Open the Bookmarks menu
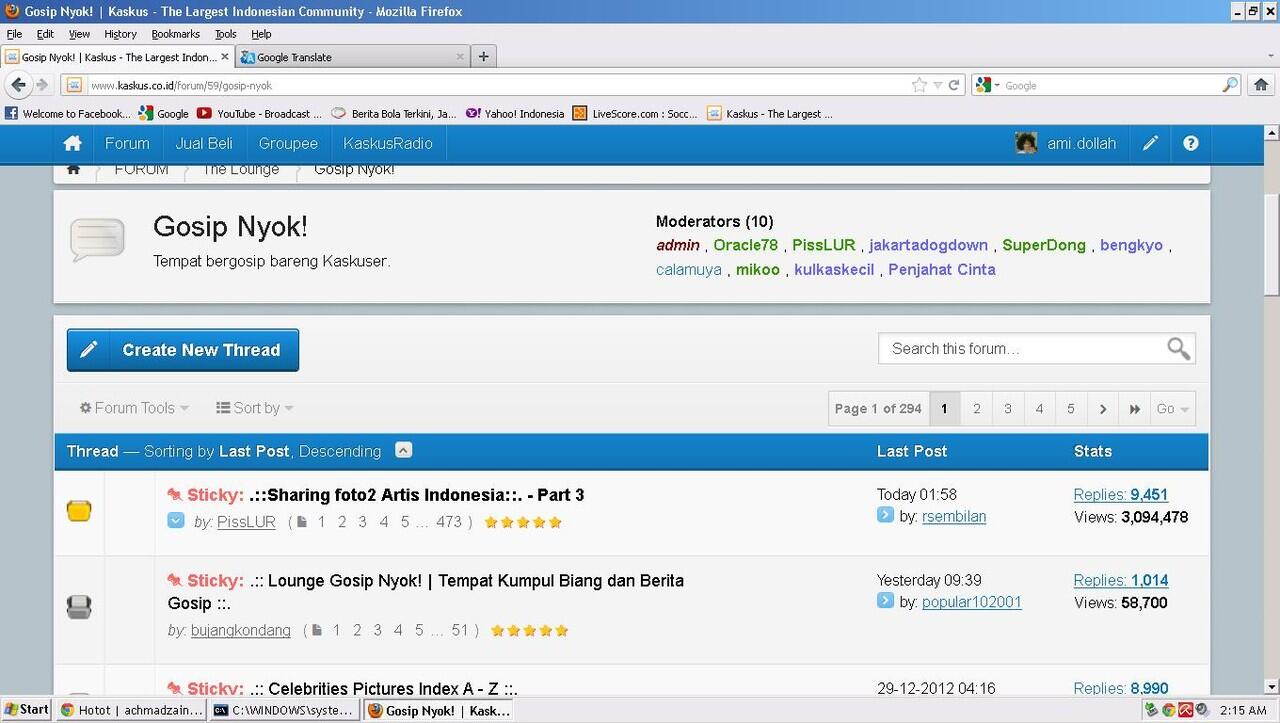Image resolution: width=1280 pixels, height=723 pixels. 175,34
